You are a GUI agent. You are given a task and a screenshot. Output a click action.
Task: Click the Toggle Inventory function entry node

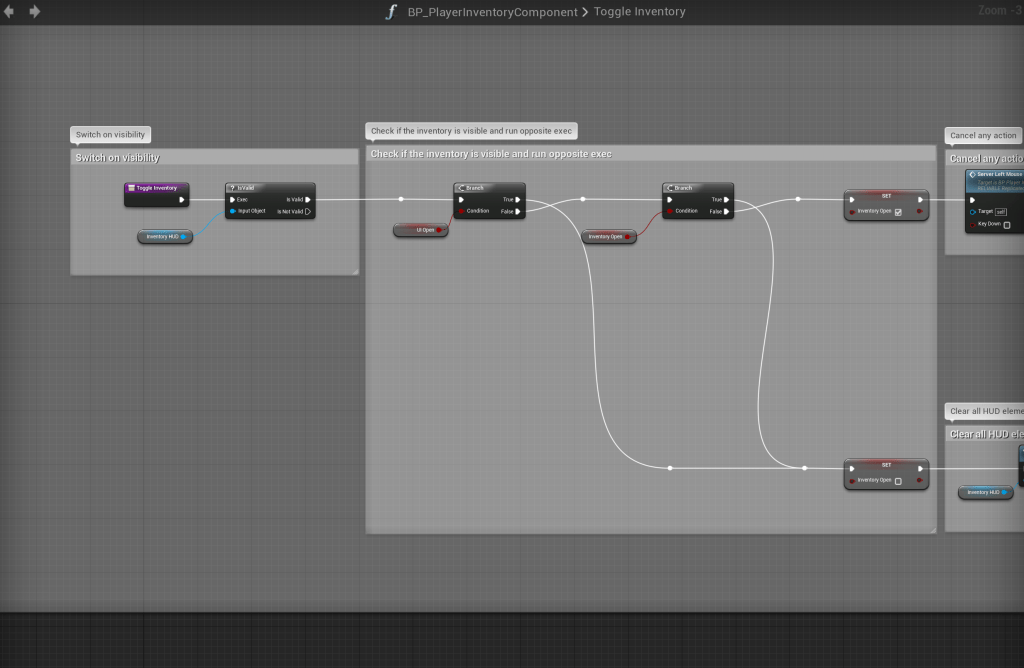tap(156, 187)
